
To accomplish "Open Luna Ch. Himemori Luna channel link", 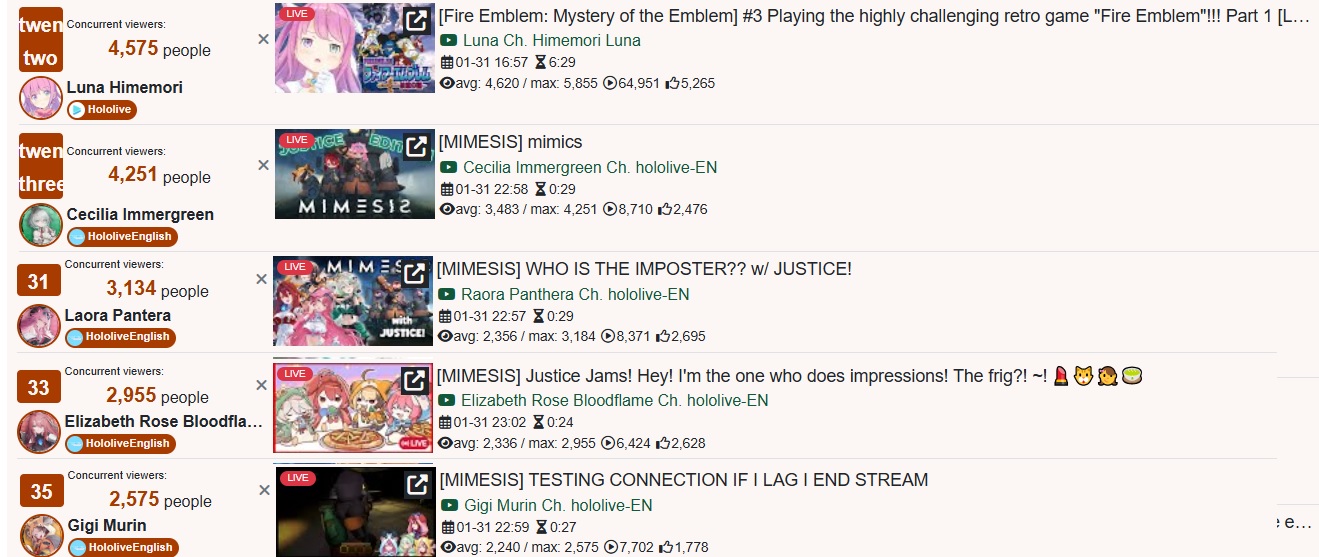I will point(552,41).
